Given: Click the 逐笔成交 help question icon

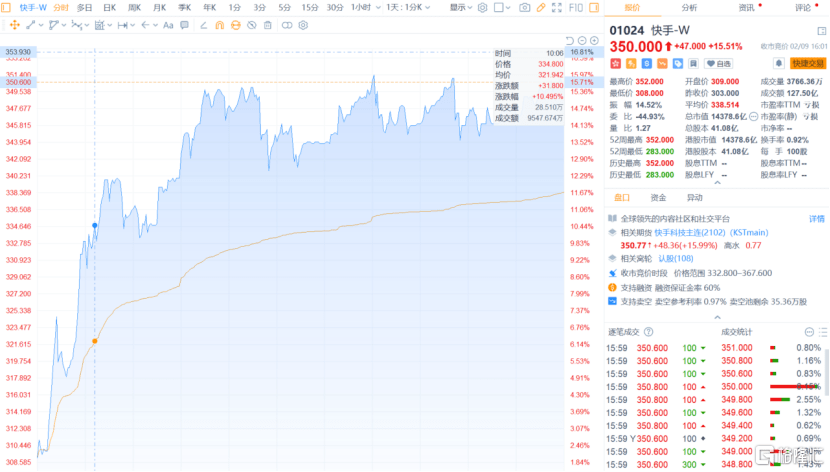Looking at the screenshot, I should point(648,332).
